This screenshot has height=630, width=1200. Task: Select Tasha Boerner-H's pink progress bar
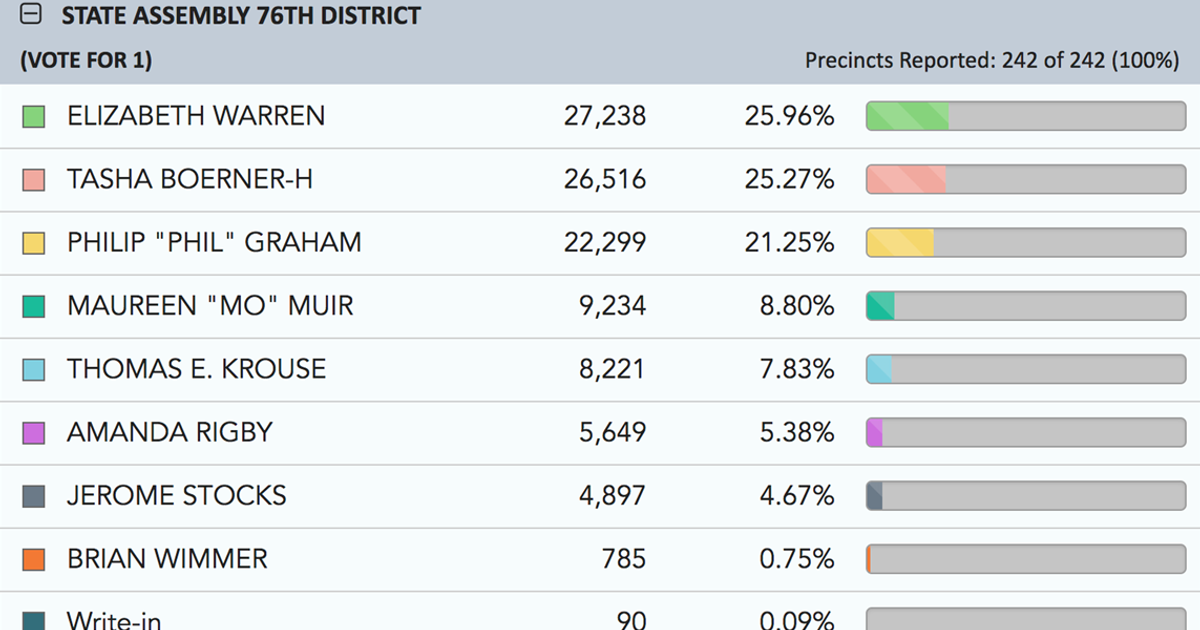[1025, 179]
